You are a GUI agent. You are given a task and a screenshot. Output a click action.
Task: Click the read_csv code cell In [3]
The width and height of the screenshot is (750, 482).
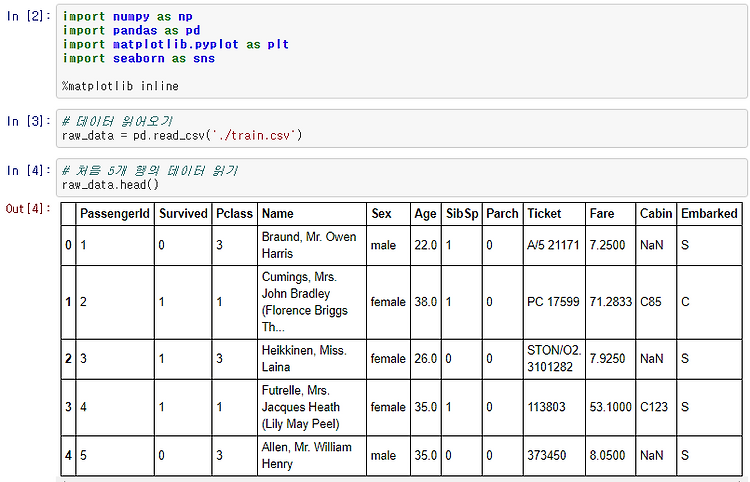[402, 129]
